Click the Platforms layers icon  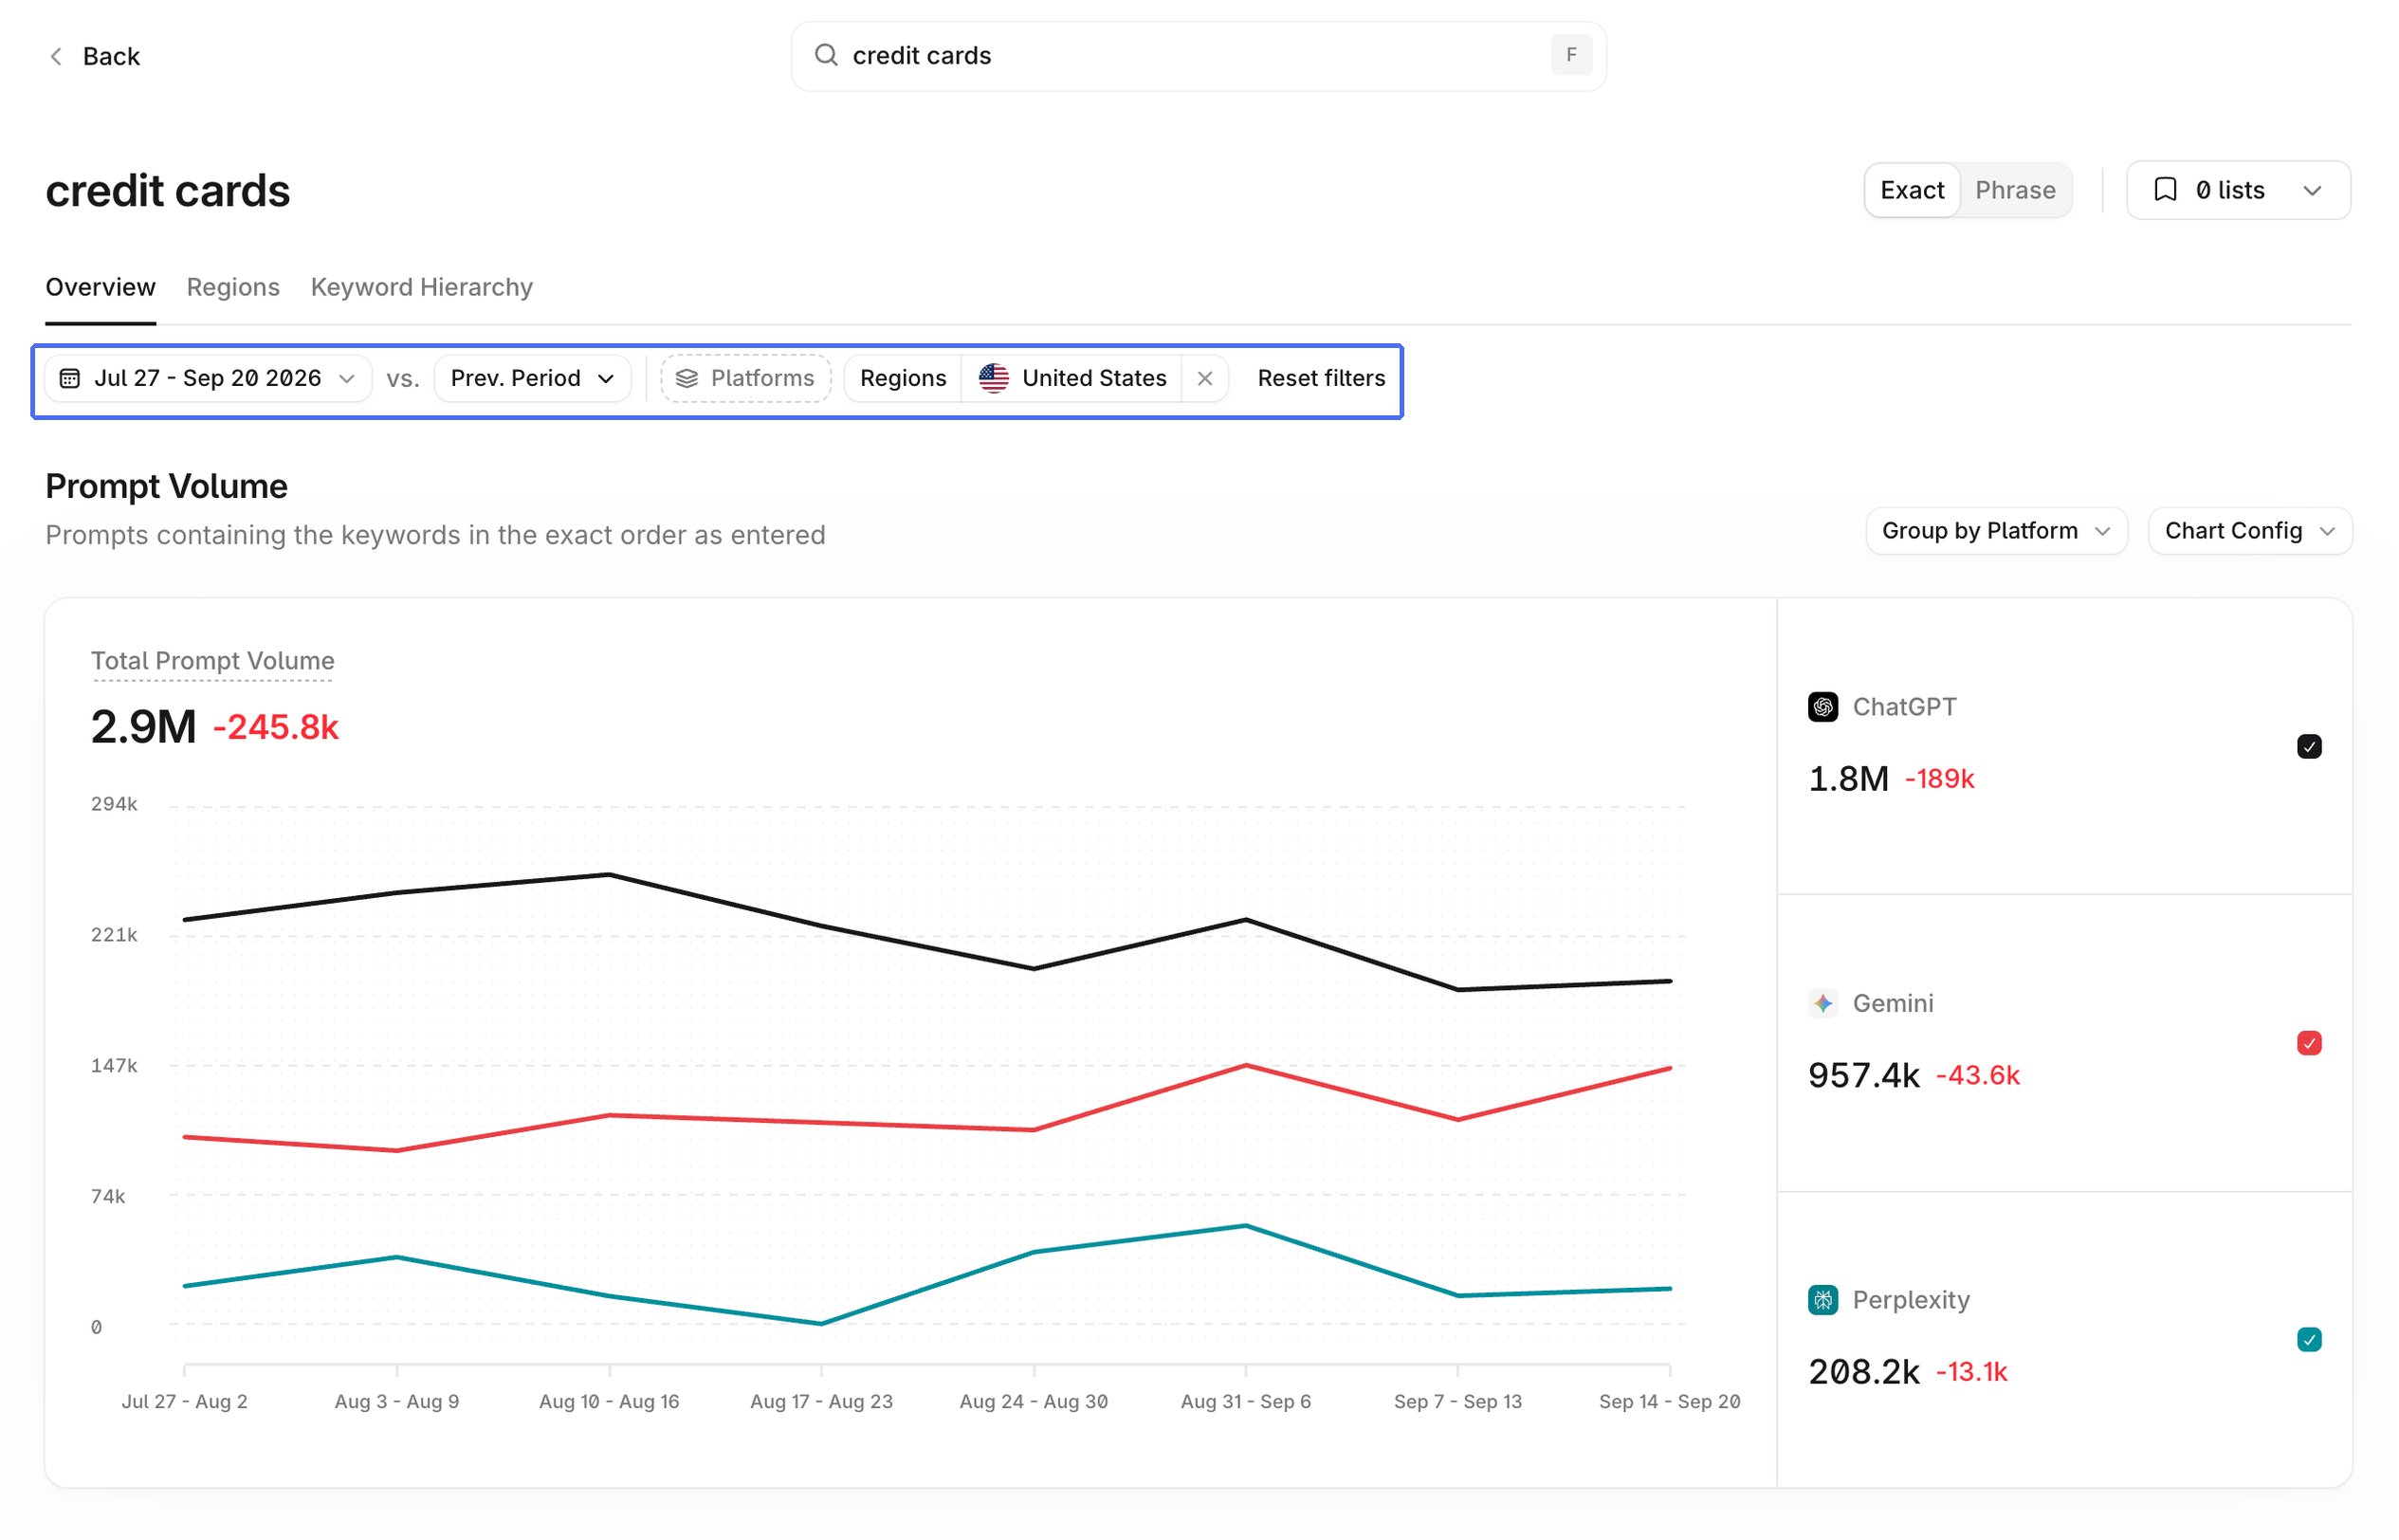(687, 378)
